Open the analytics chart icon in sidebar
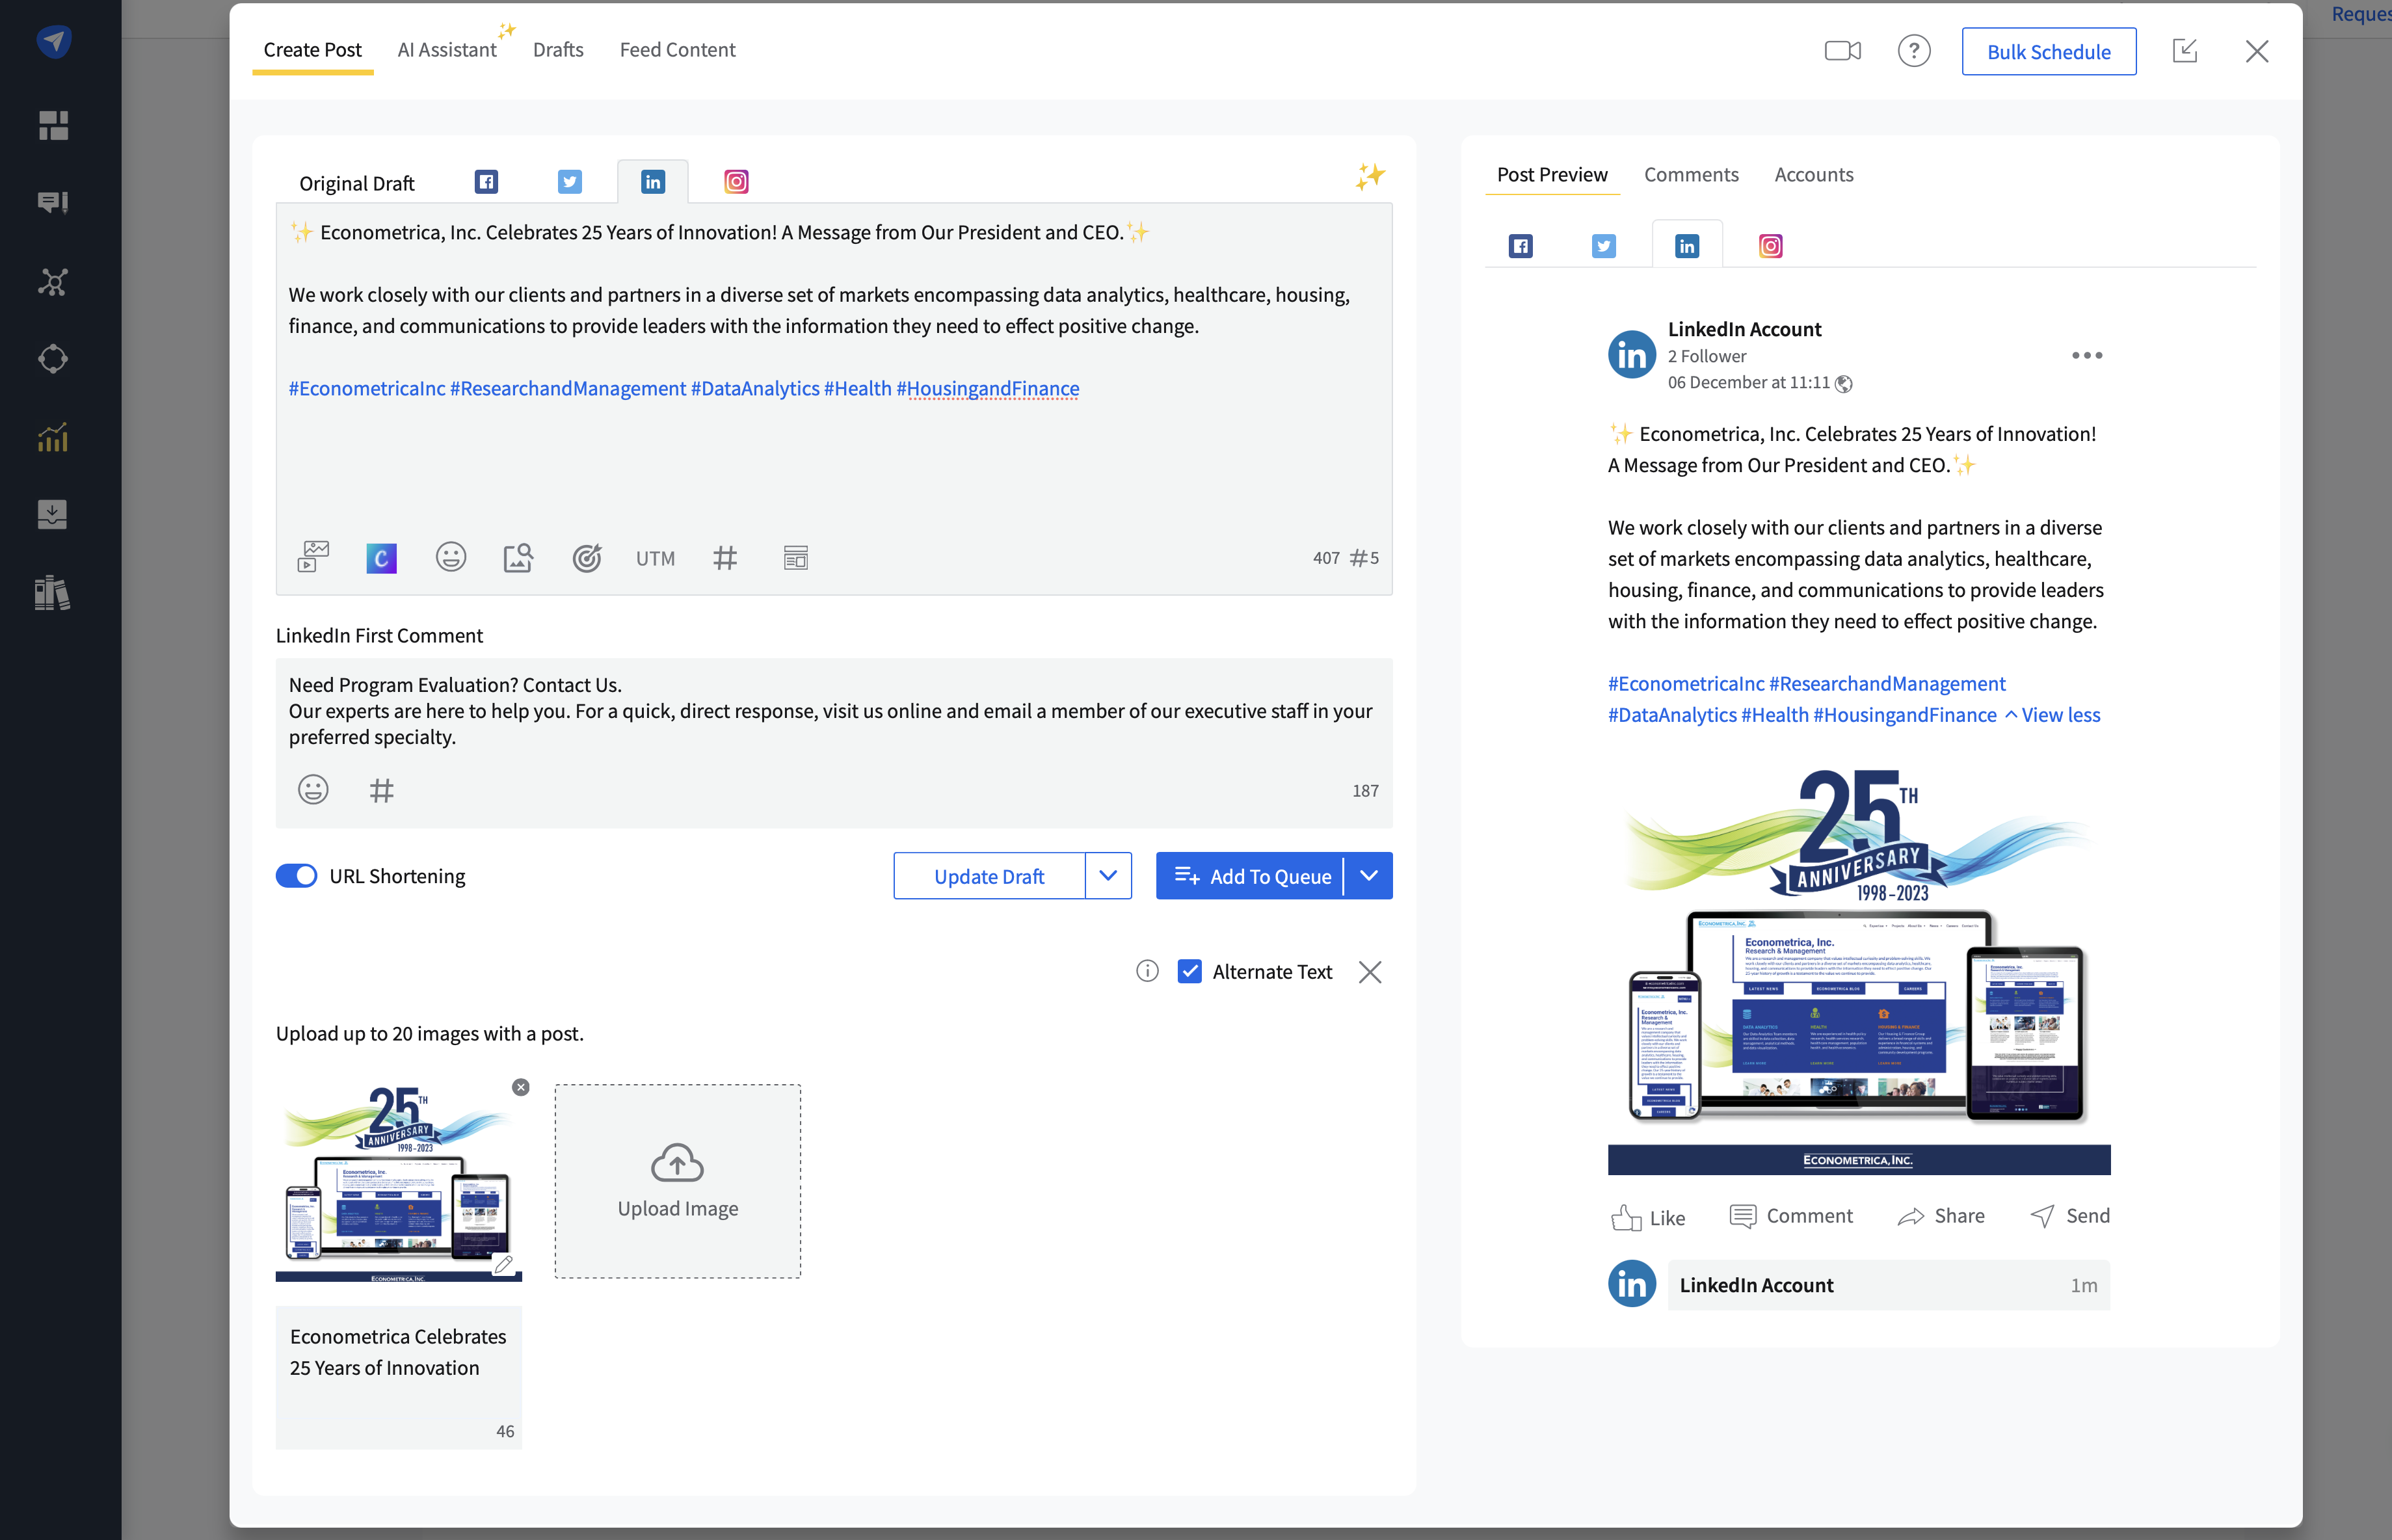Screen dimensions: 2392x1540 point(53,437)
